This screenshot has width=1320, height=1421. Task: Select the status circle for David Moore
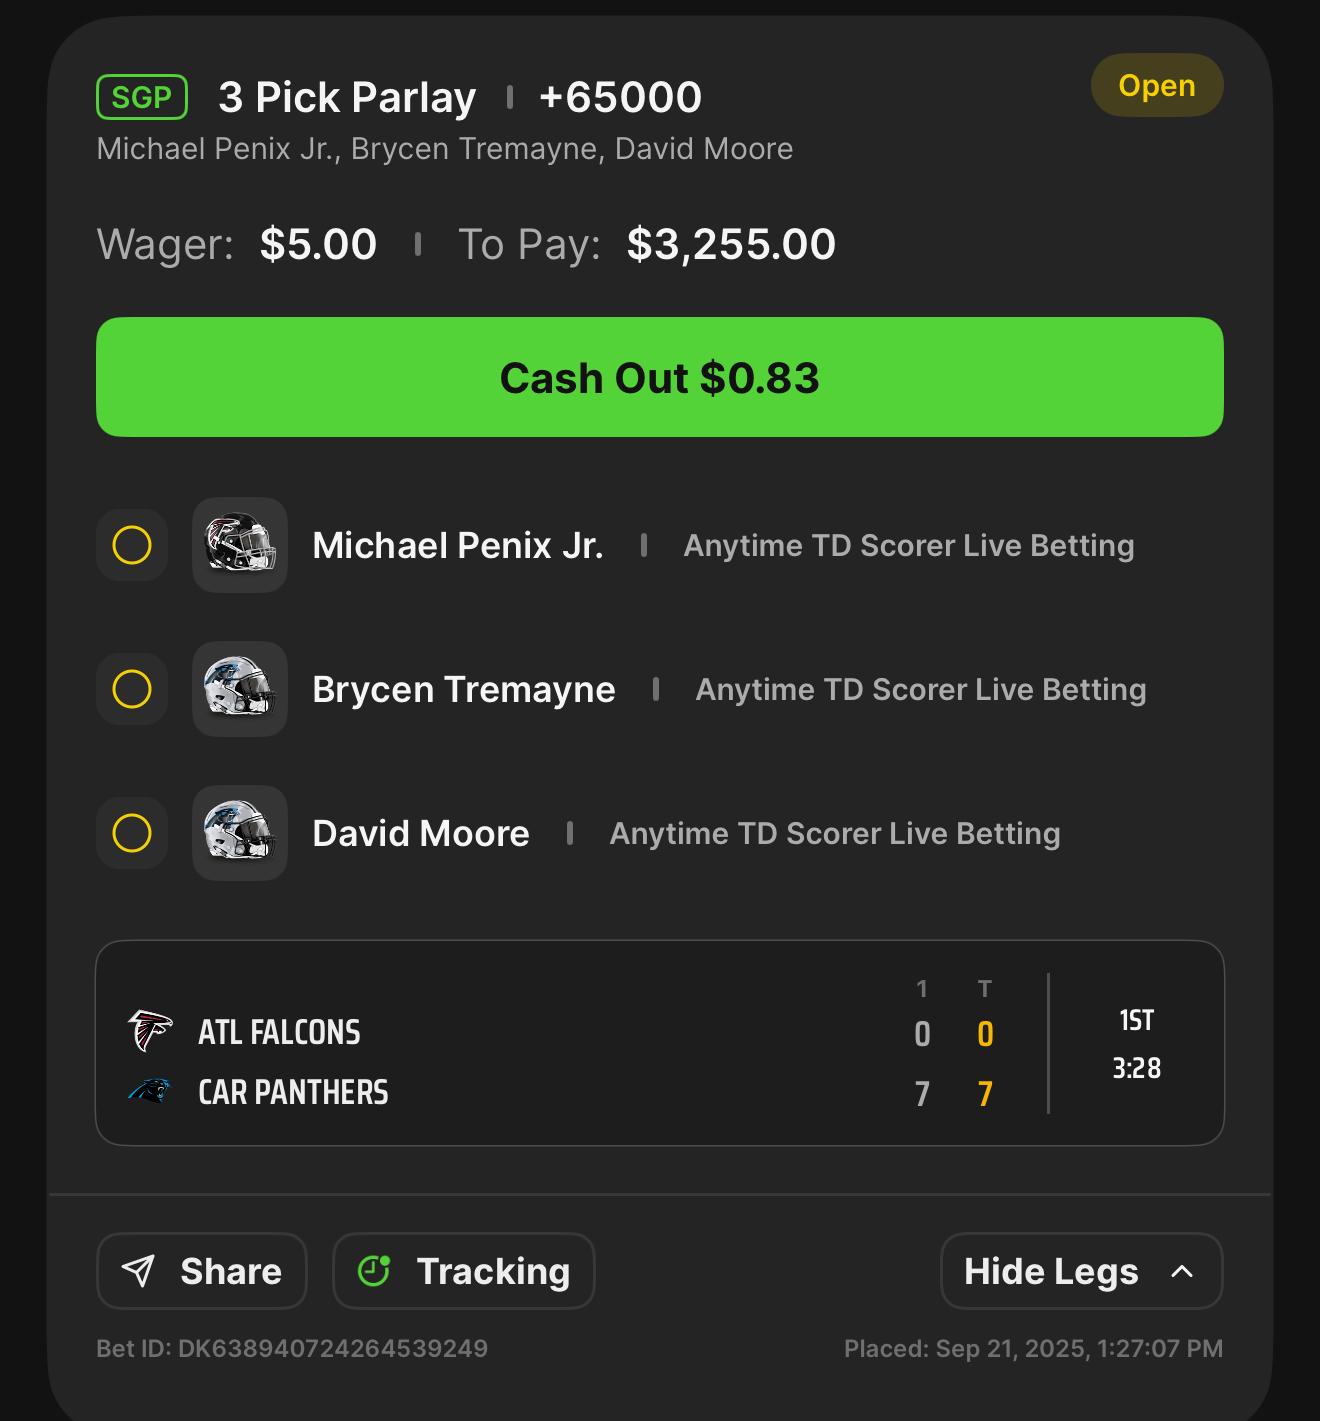(x=132, y=833)
